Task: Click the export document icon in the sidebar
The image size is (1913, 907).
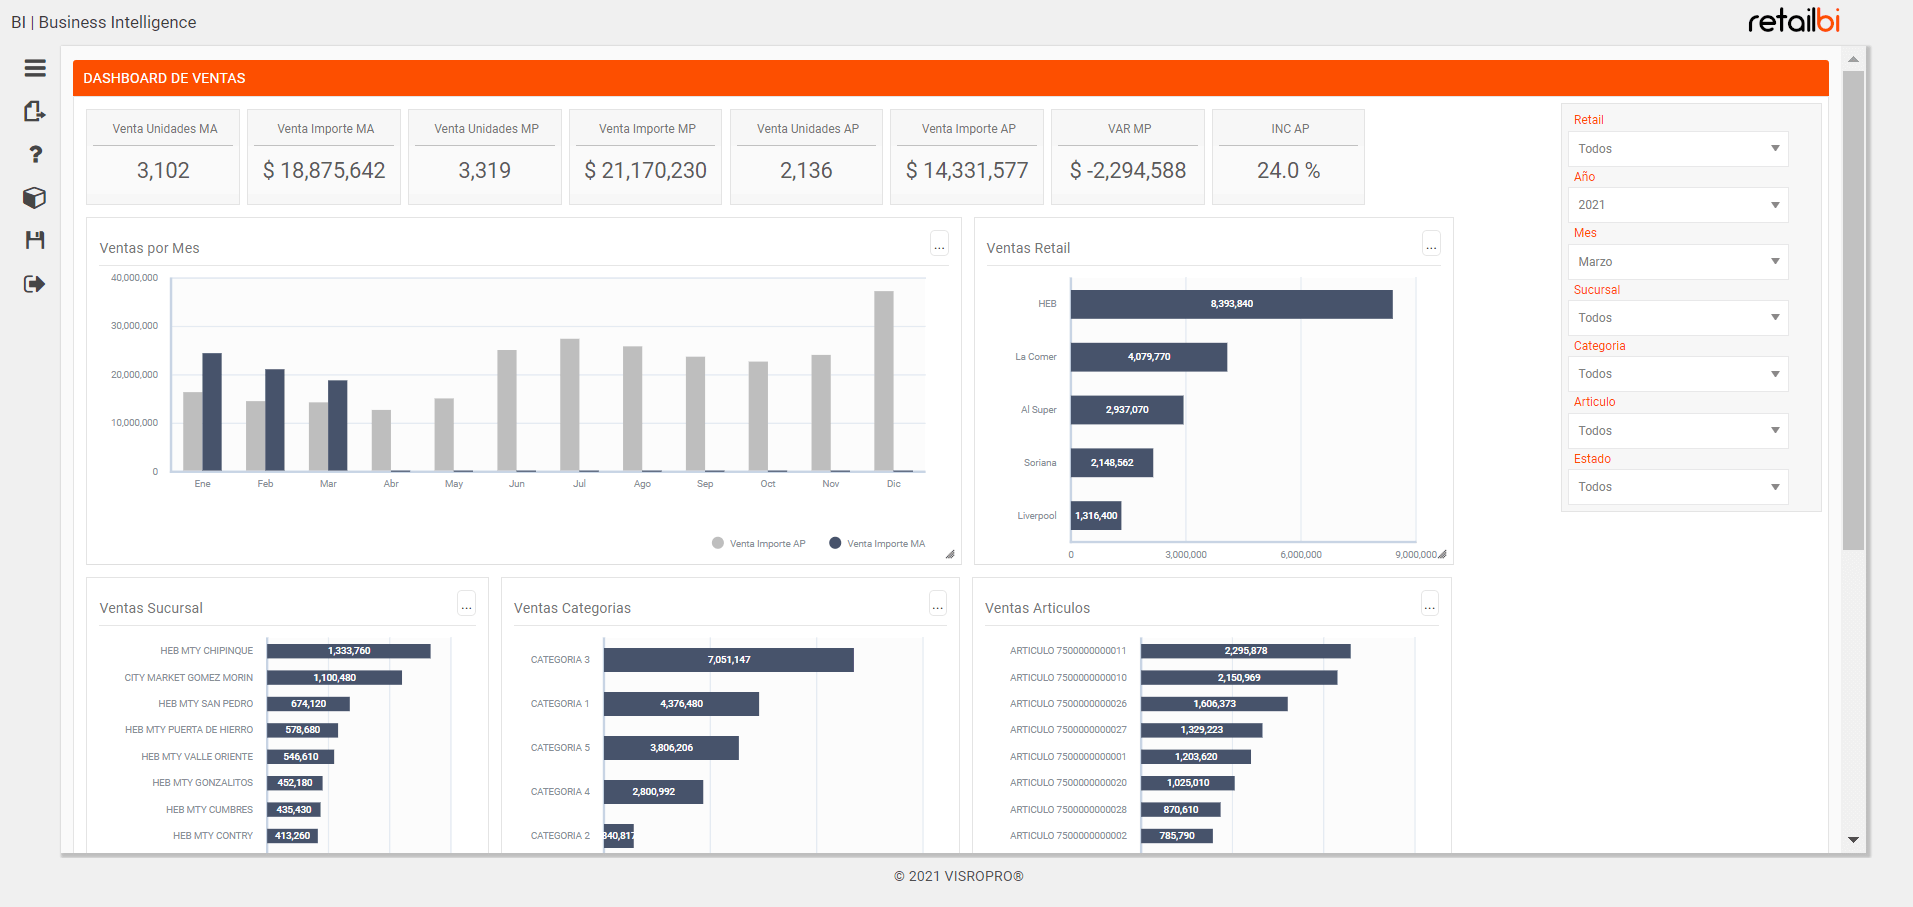Action: pyautogui.click(x=34, y=112)
